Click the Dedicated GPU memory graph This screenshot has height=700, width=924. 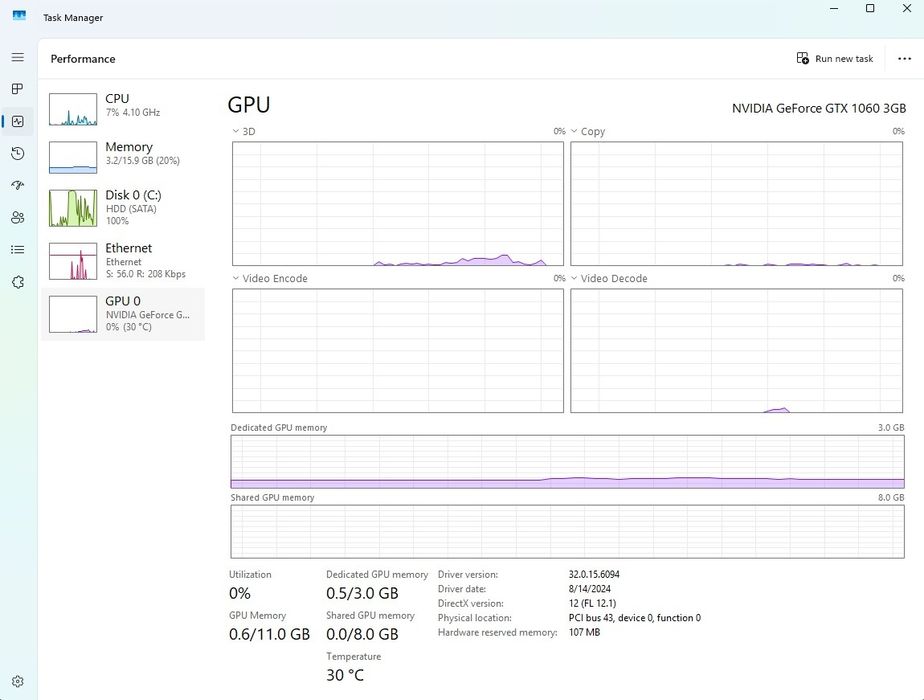pyautogui.click(x=567, y=462)
